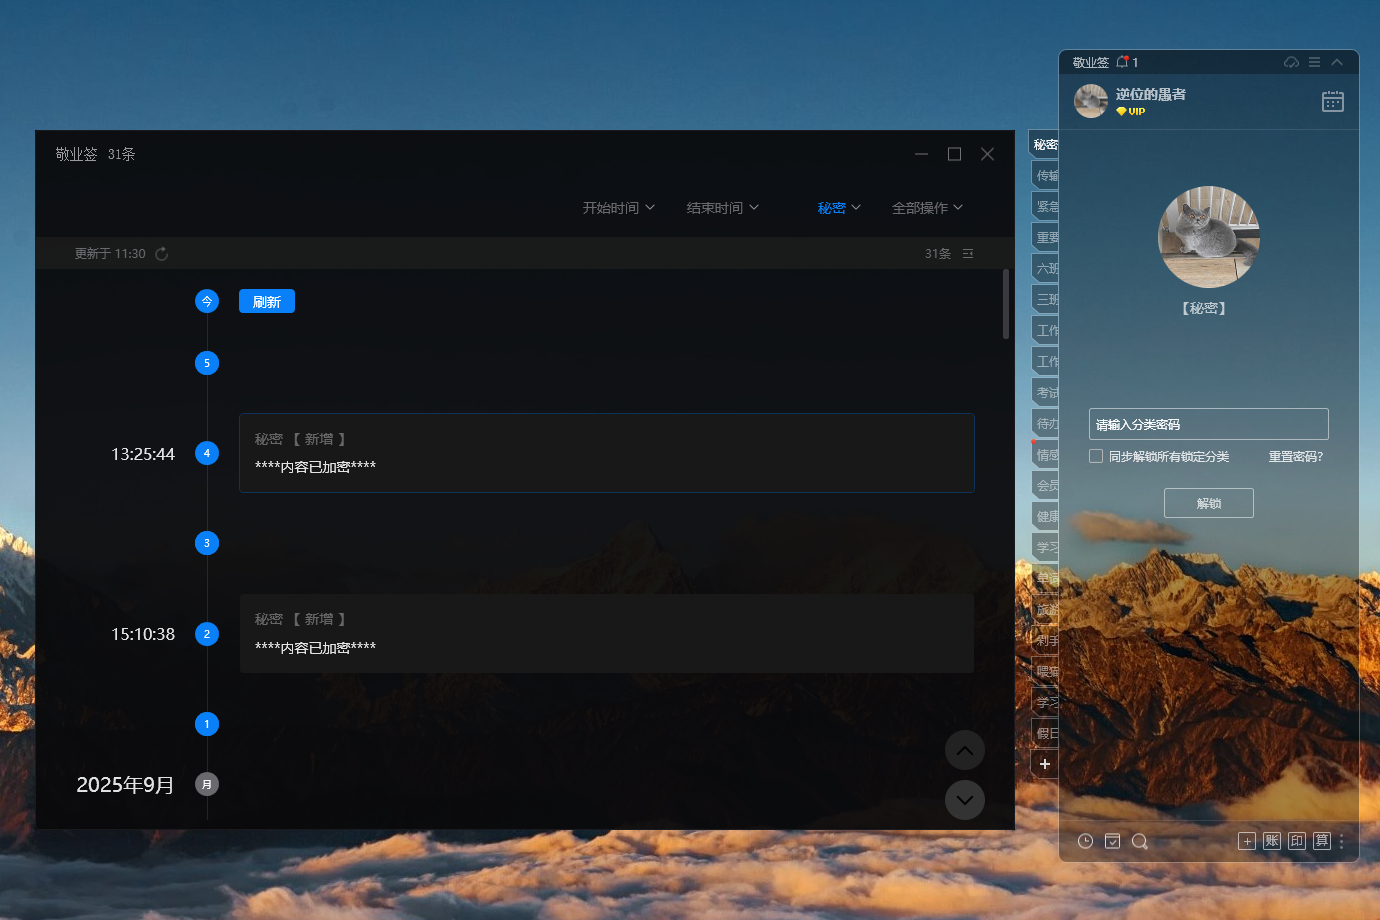Click the bottom plus new-note icon
Viewport: 1380px width, 920px height.
click(1247, 841)
